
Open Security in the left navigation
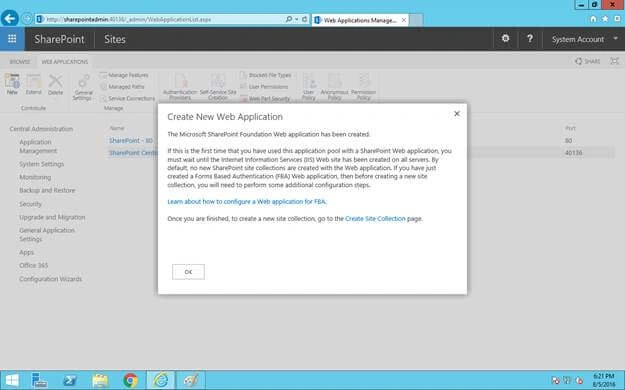click(30, 204)
